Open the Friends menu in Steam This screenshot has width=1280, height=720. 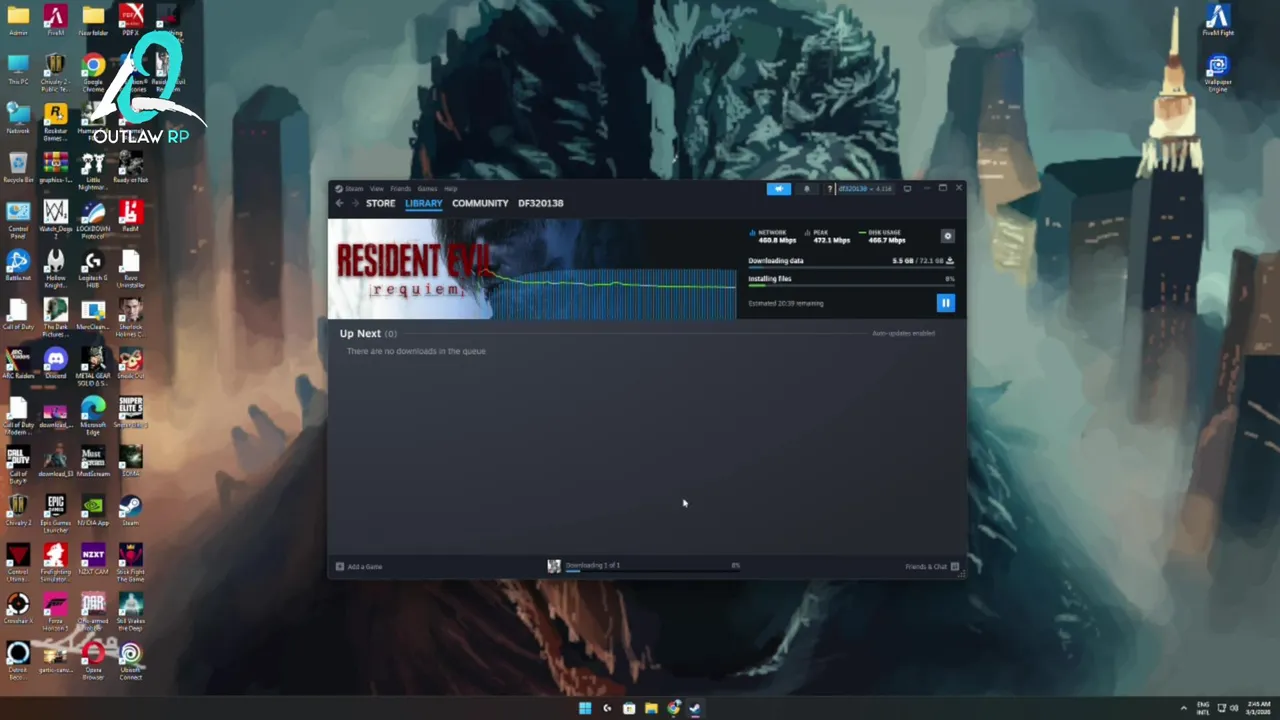click(x=400, y=188)
